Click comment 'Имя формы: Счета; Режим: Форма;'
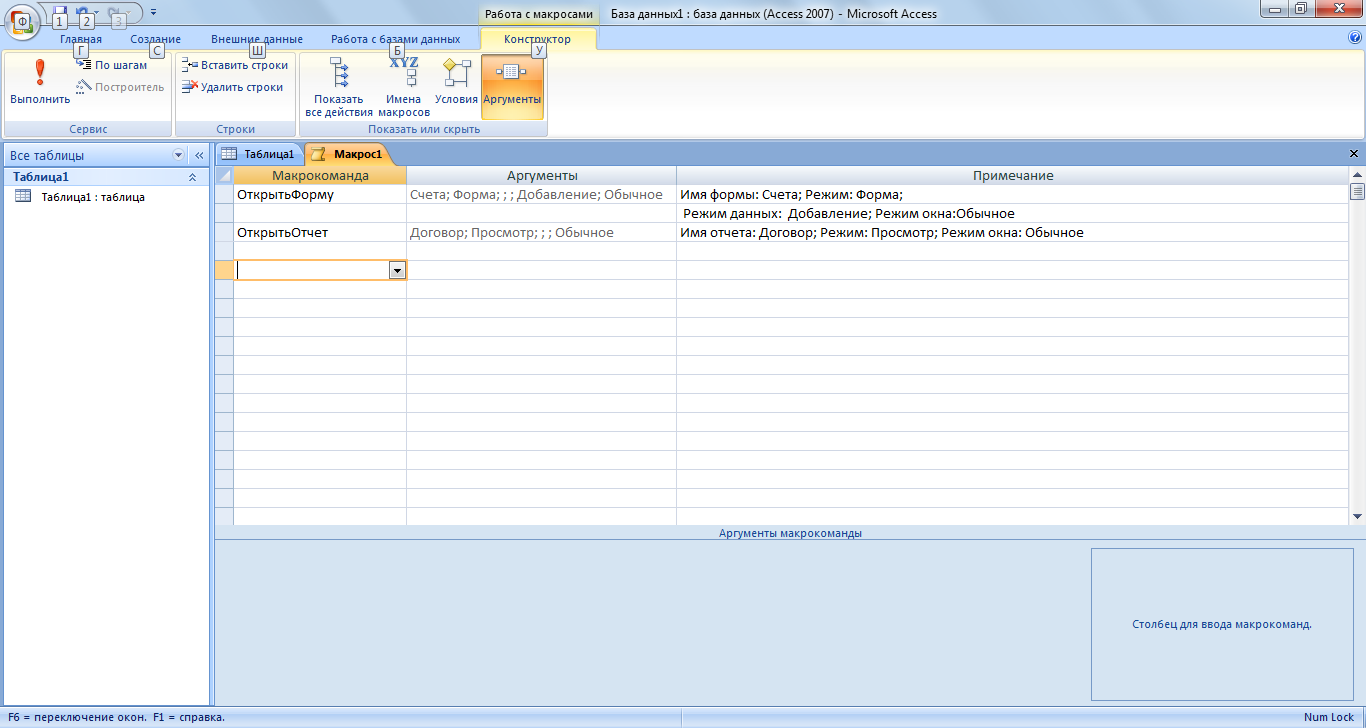The width and height of the screenshot is (1366, 728). coord(791,195)
